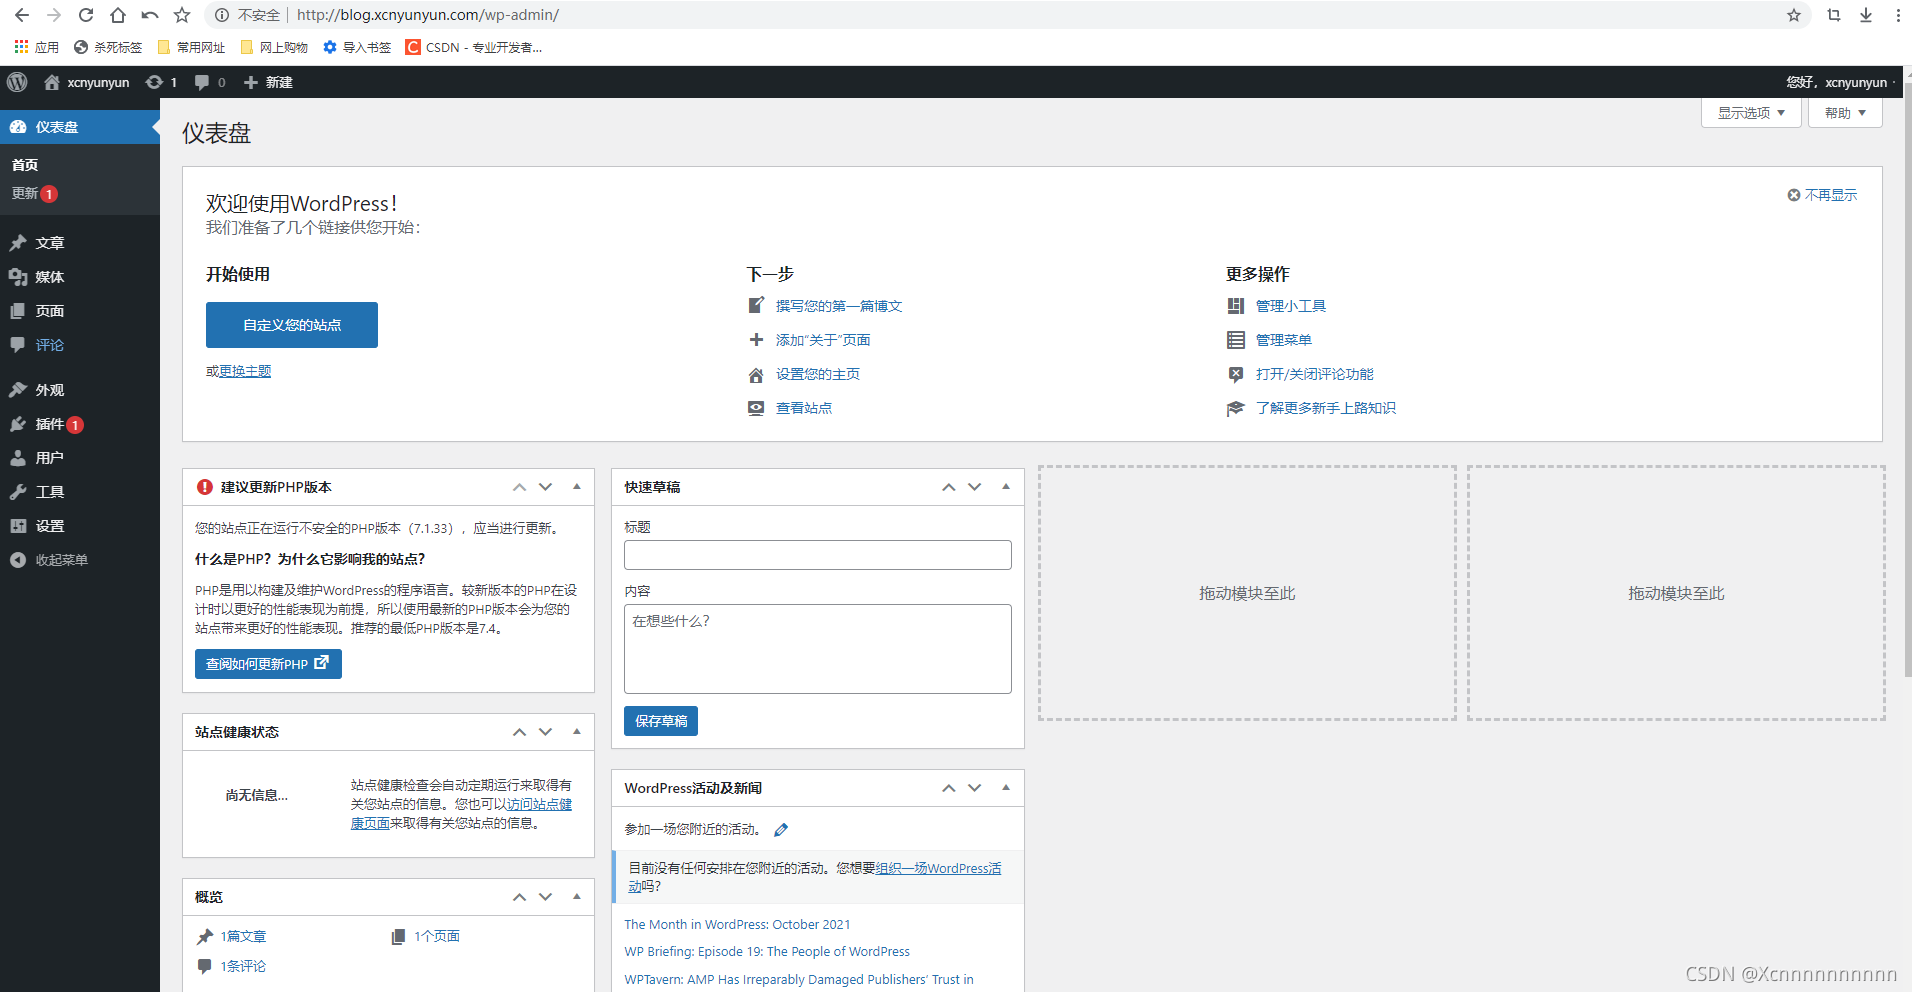Collapse the WordPress活动及新闻 widget
The height and width of the screenshot is (992, 1912).
[1006, 788]
